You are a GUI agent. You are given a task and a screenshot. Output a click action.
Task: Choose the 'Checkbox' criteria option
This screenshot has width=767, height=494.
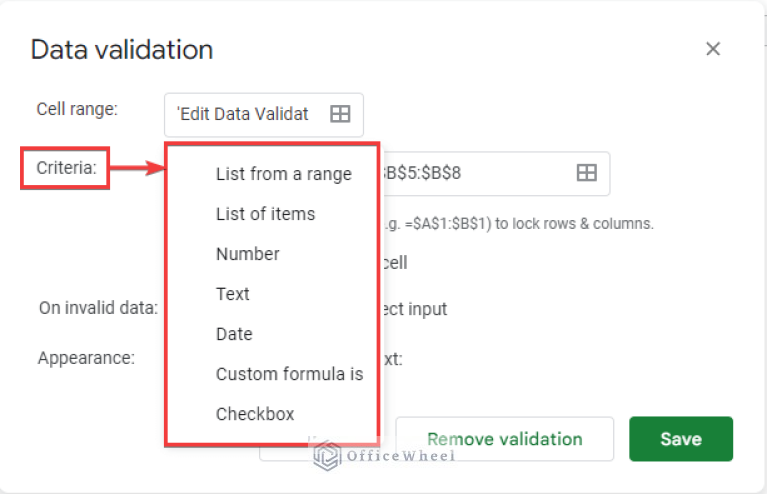pyautogui.click(x=255, y=414)
